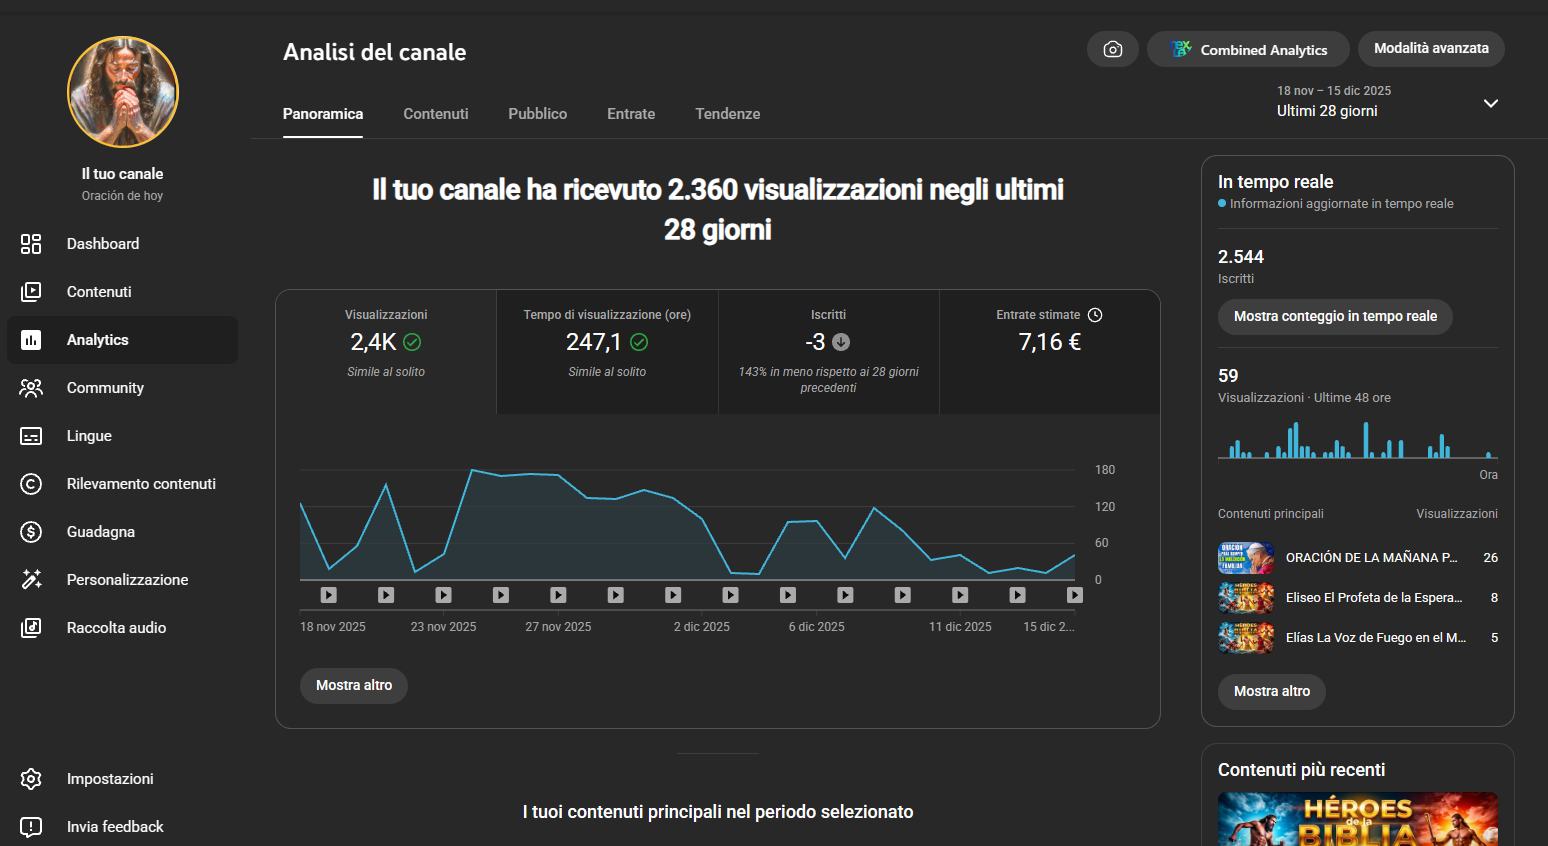Open Rilevamento contenuti copyright icon

click(31, 484)
